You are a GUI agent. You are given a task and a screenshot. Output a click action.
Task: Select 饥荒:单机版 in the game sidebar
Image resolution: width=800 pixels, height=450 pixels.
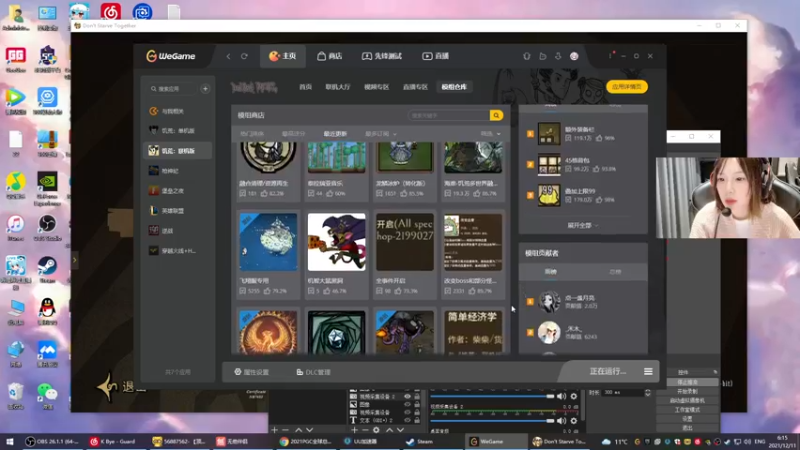[177, 131]
